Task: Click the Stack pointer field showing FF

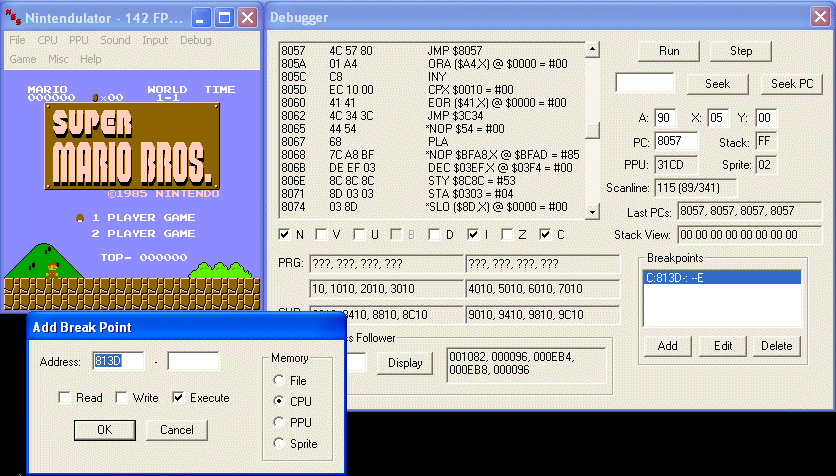Action: tap(766, 141)
